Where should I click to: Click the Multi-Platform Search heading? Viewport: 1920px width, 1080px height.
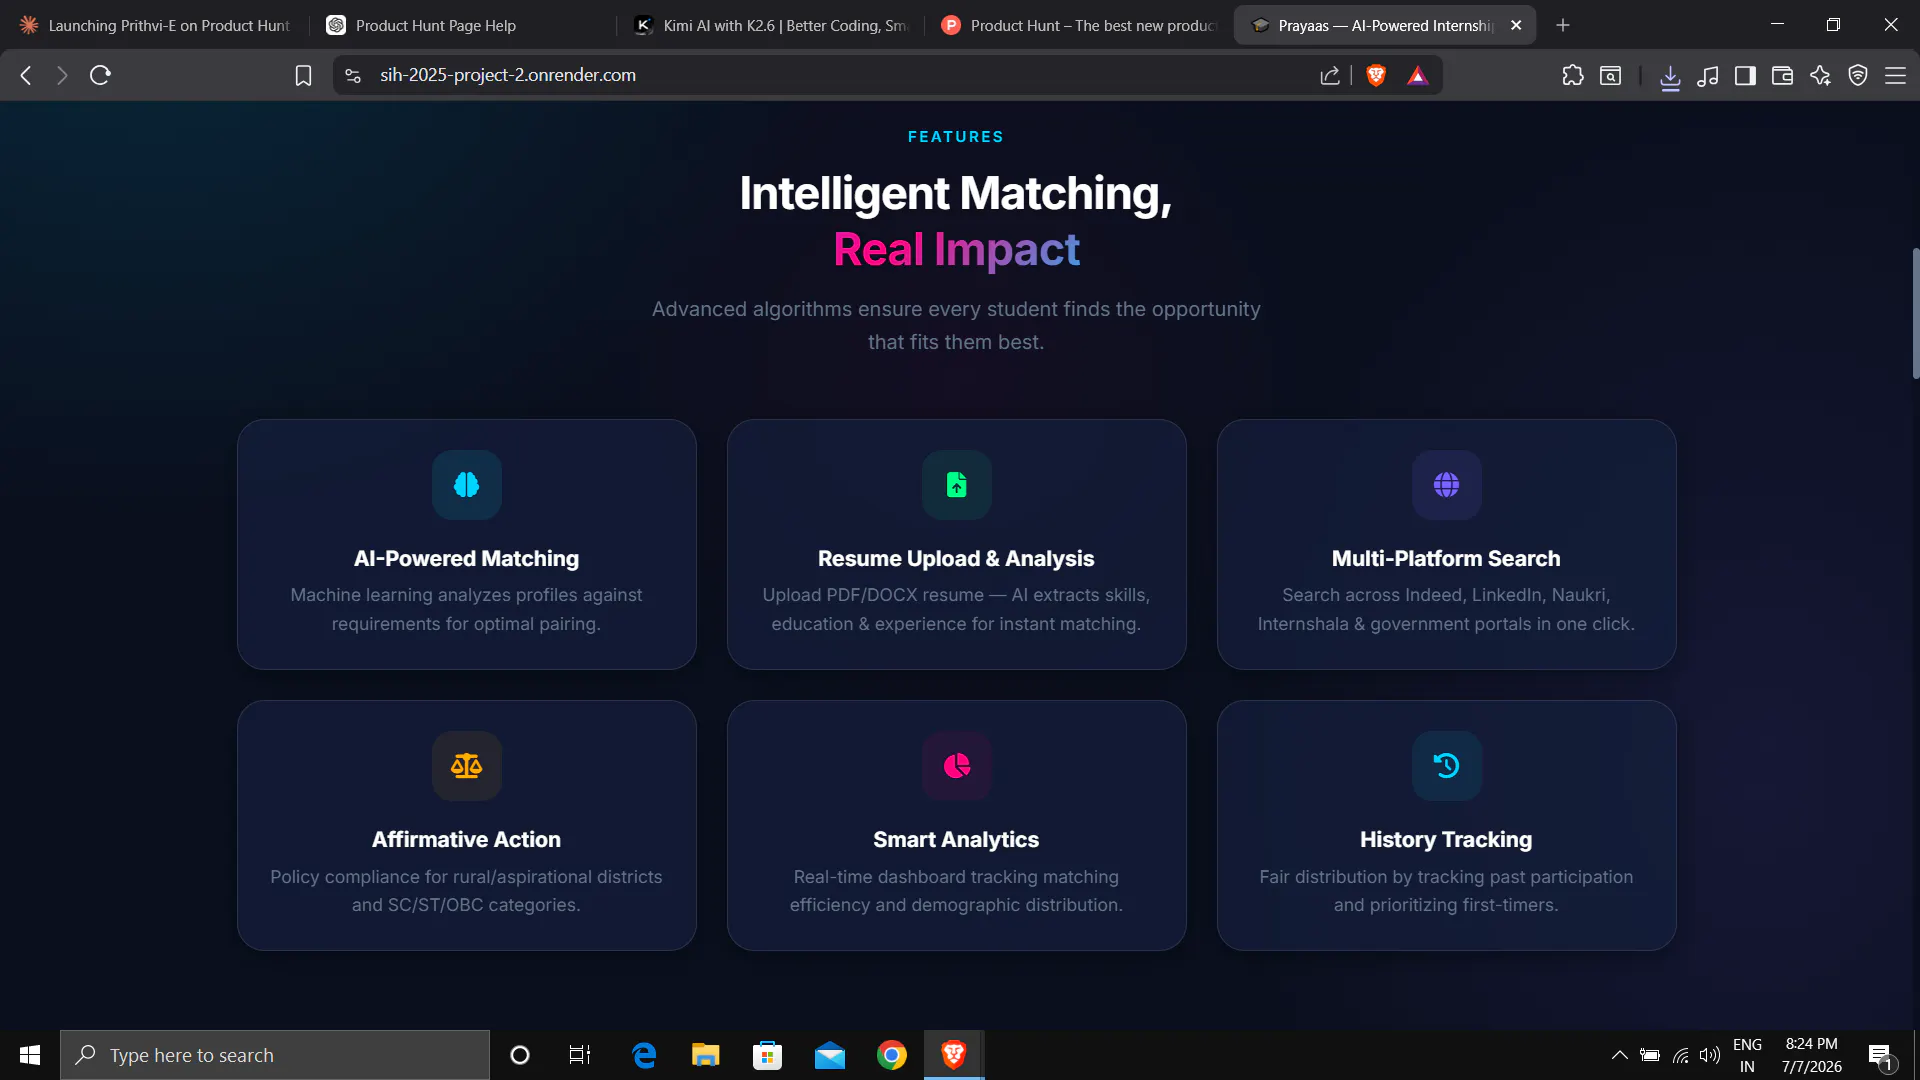tap(1446, 558)
